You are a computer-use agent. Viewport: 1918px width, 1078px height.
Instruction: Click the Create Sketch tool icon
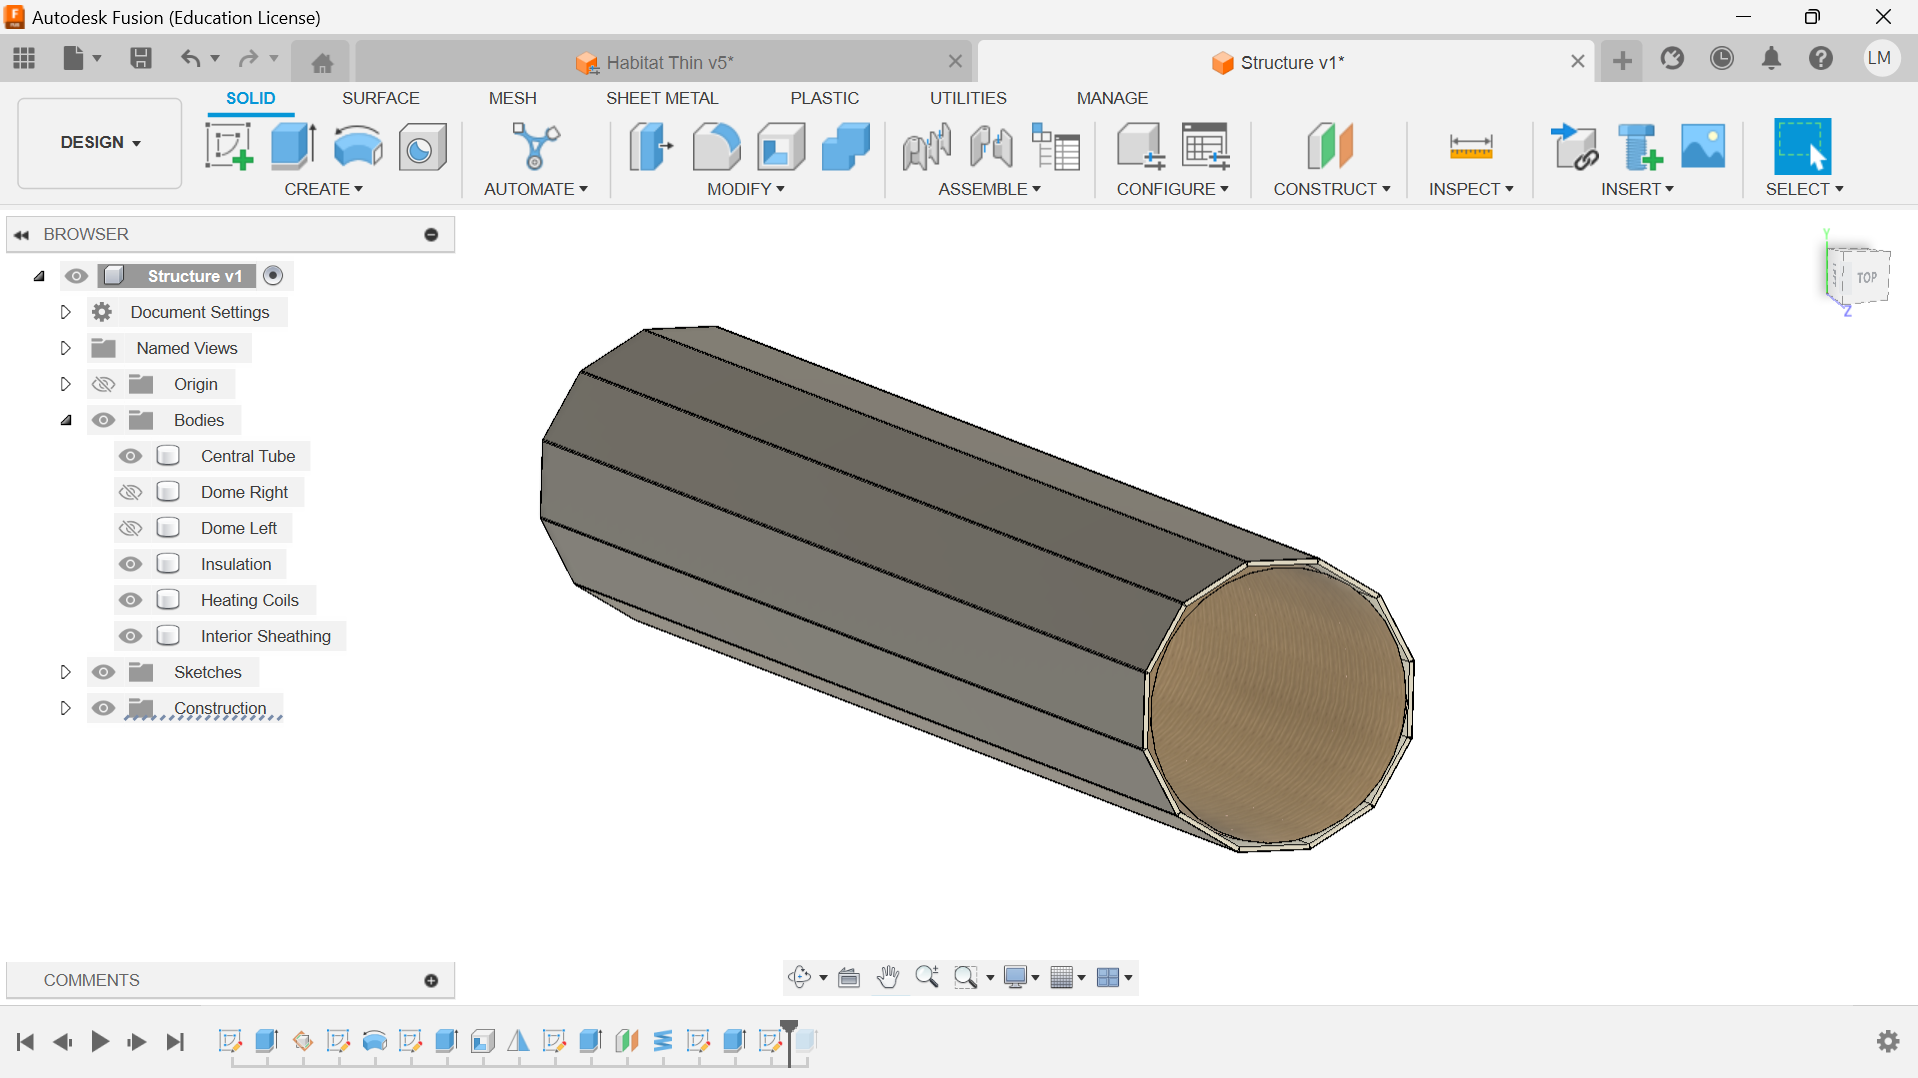click(x=229, y=147)
